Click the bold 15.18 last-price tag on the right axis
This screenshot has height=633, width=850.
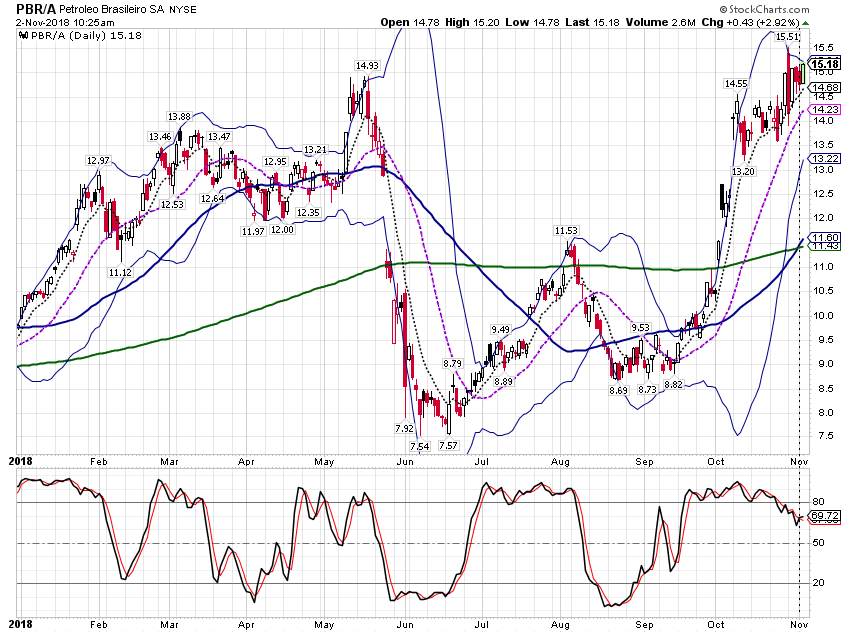[x=825, y=64]
